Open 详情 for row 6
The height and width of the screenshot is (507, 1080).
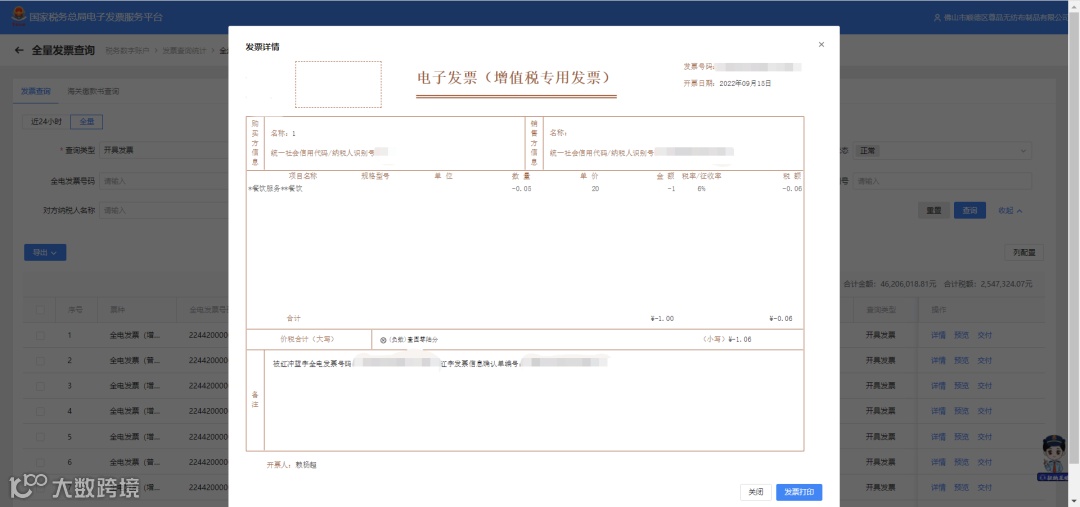point(938,462)
